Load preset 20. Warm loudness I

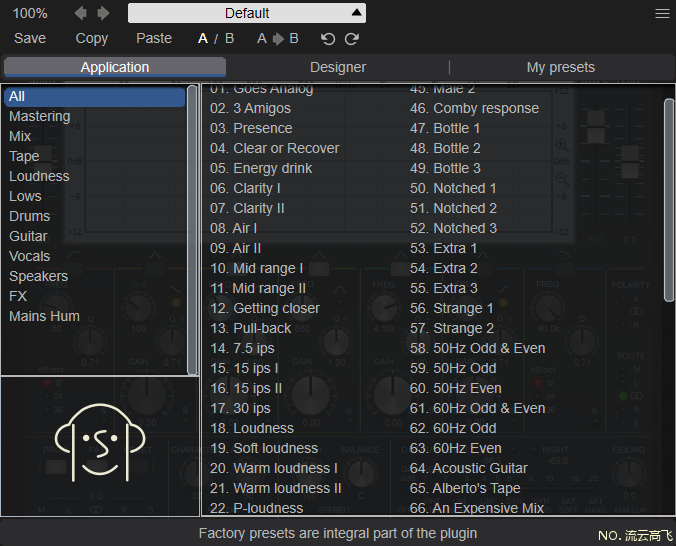click(274, 468)
